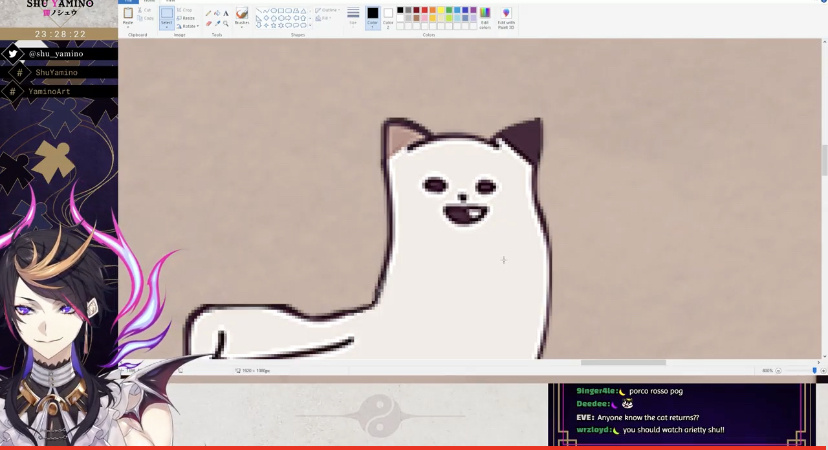
Task: Click the horizontal scrollbar right arrow
Action: (818, 362)
